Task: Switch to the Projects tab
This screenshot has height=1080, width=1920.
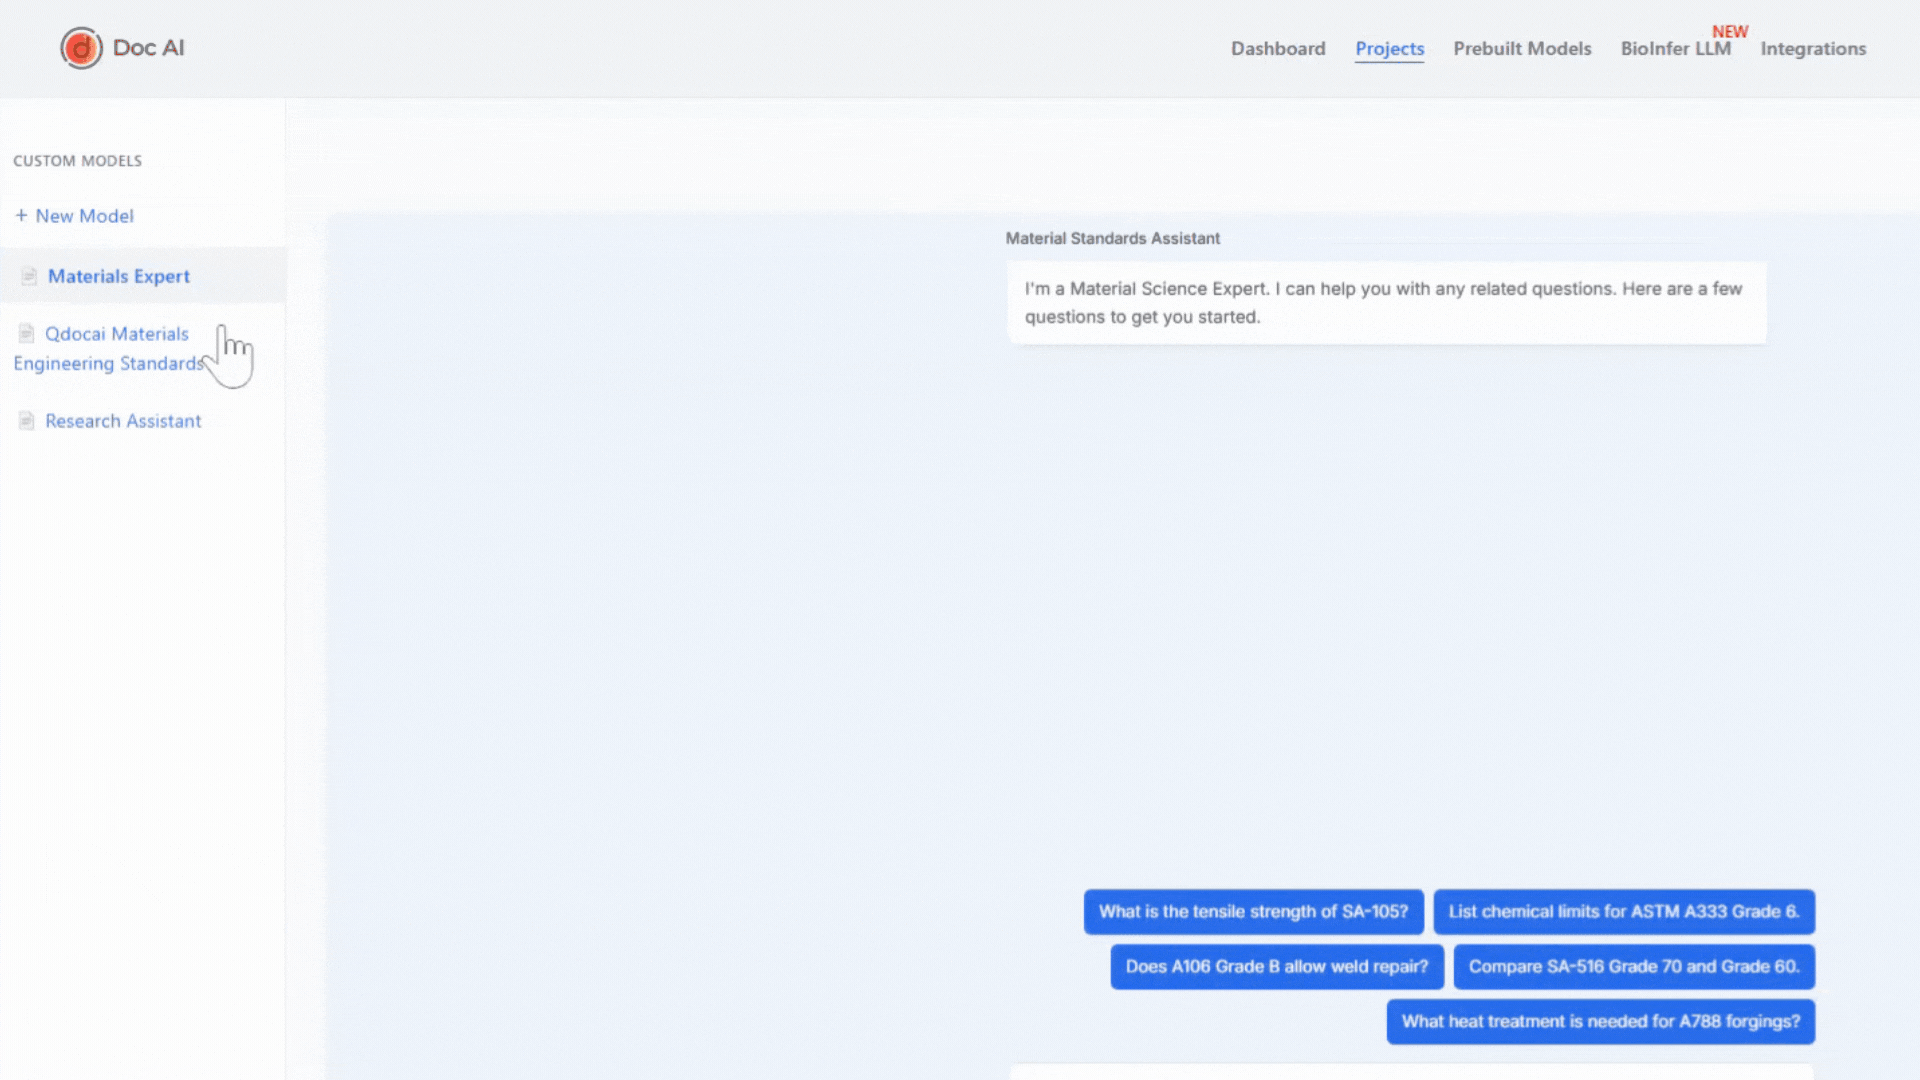Action: (x=1389, y=49)
